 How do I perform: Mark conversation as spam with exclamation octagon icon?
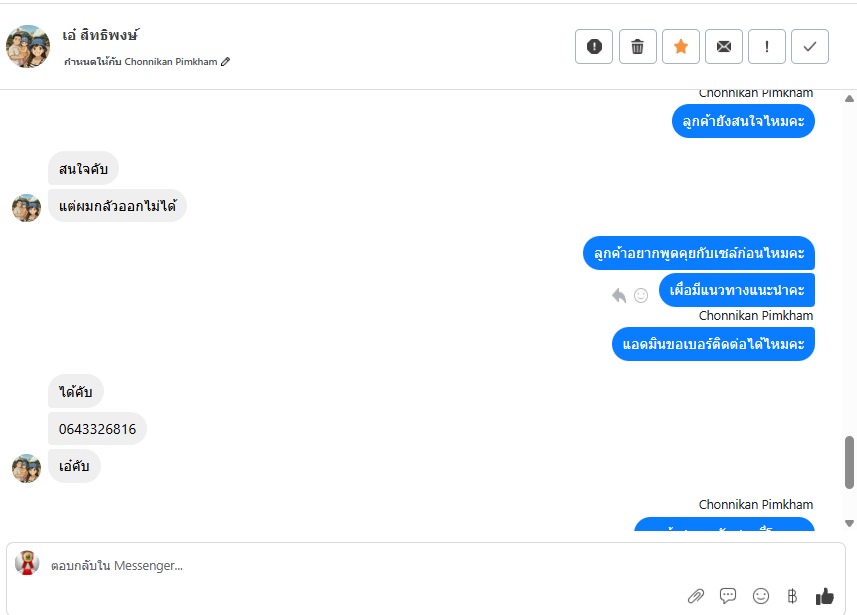tap(594, 46)
